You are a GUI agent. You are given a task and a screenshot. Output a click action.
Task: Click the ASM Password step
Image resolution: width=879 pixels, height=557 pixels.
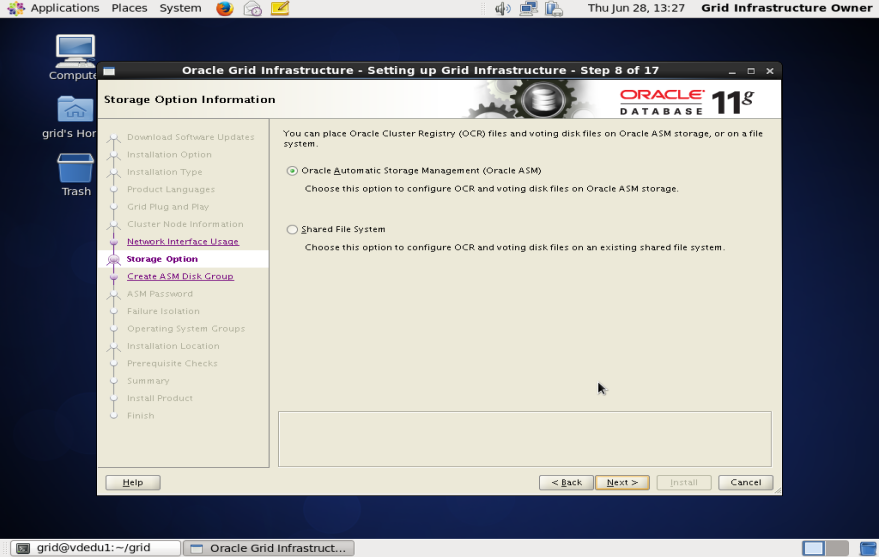pos(160,294)
